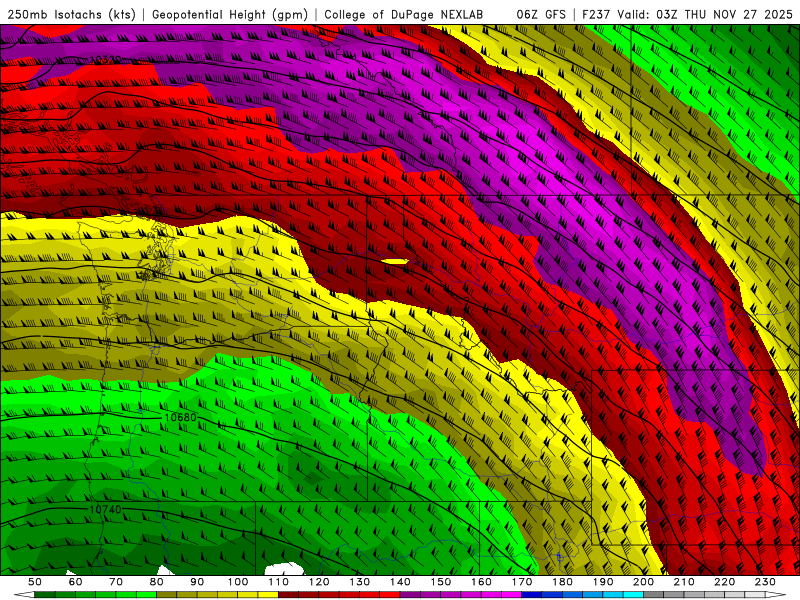Click the 100 label on the color scale
Image resolution: width=800 pixels, height=600 pixels.
tap(238, 582)
